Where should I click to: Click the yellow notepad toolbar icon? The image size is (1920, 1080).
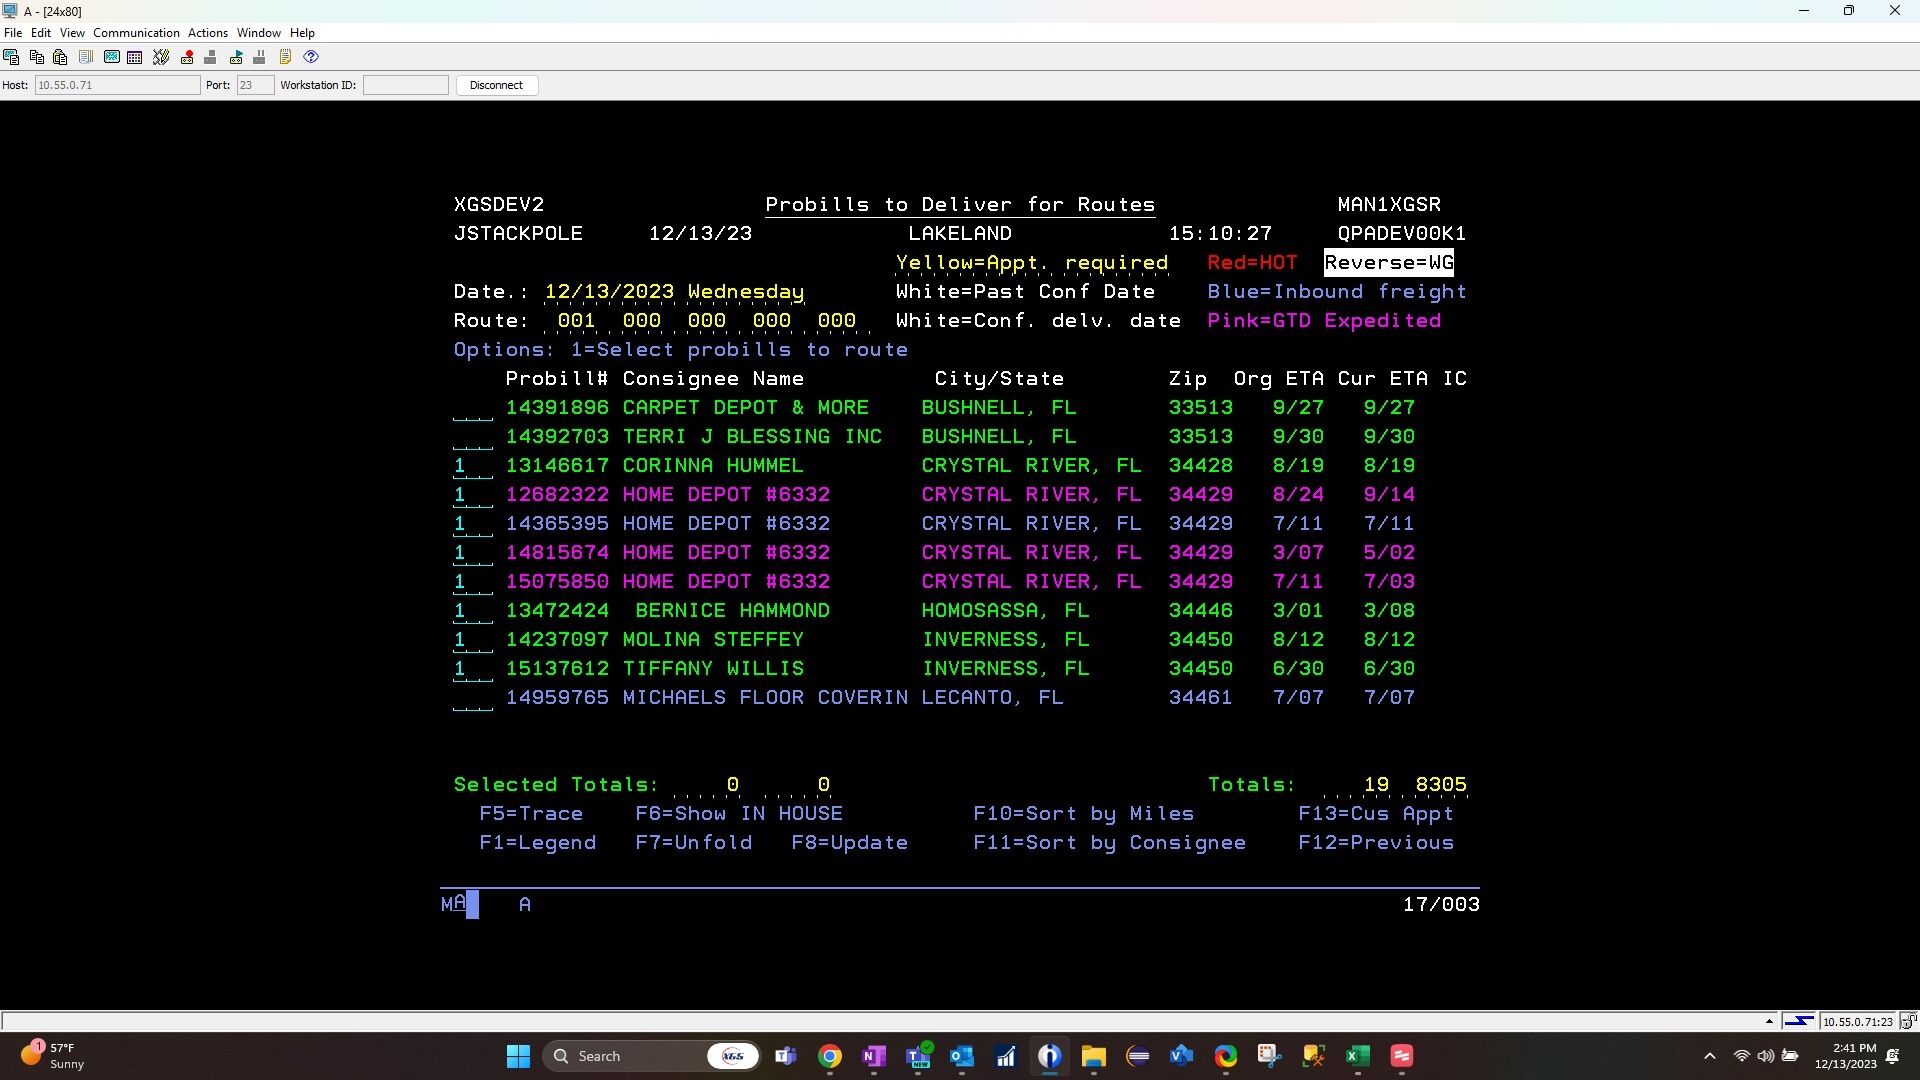coord(285,57)
